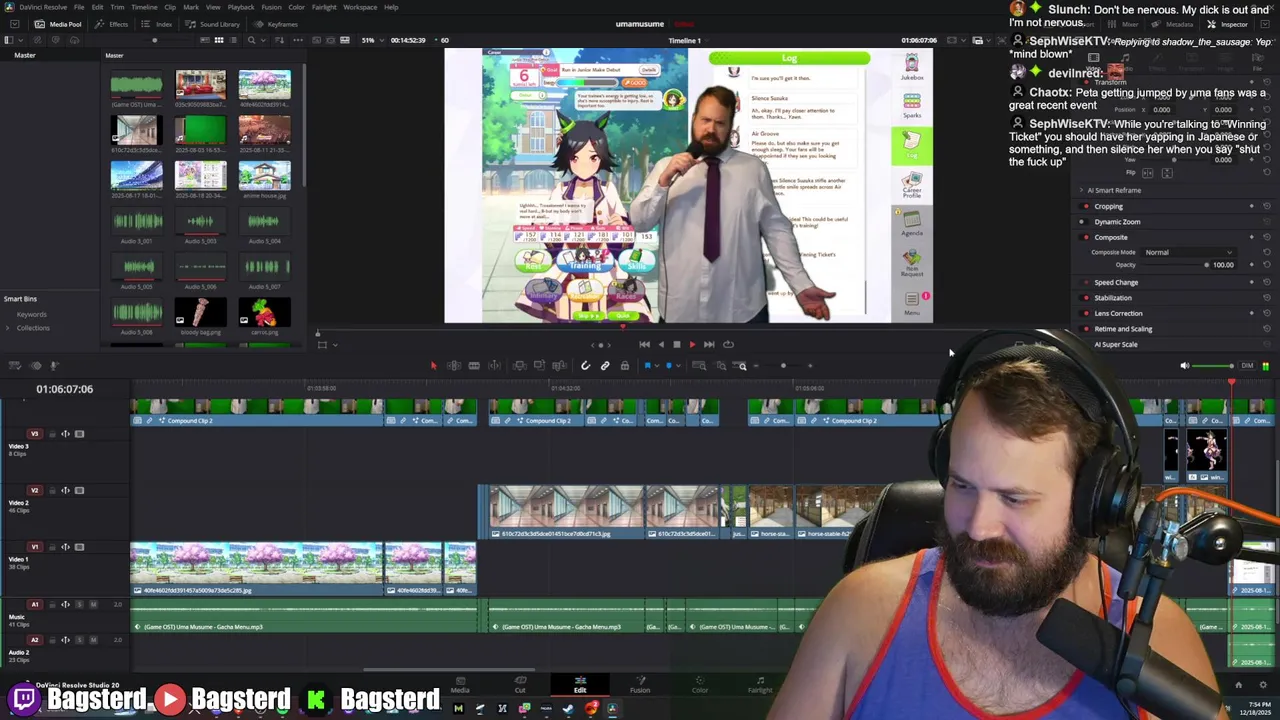Click the Stop playback button
The image size is (1280, 720).
[x=676, y=344]
